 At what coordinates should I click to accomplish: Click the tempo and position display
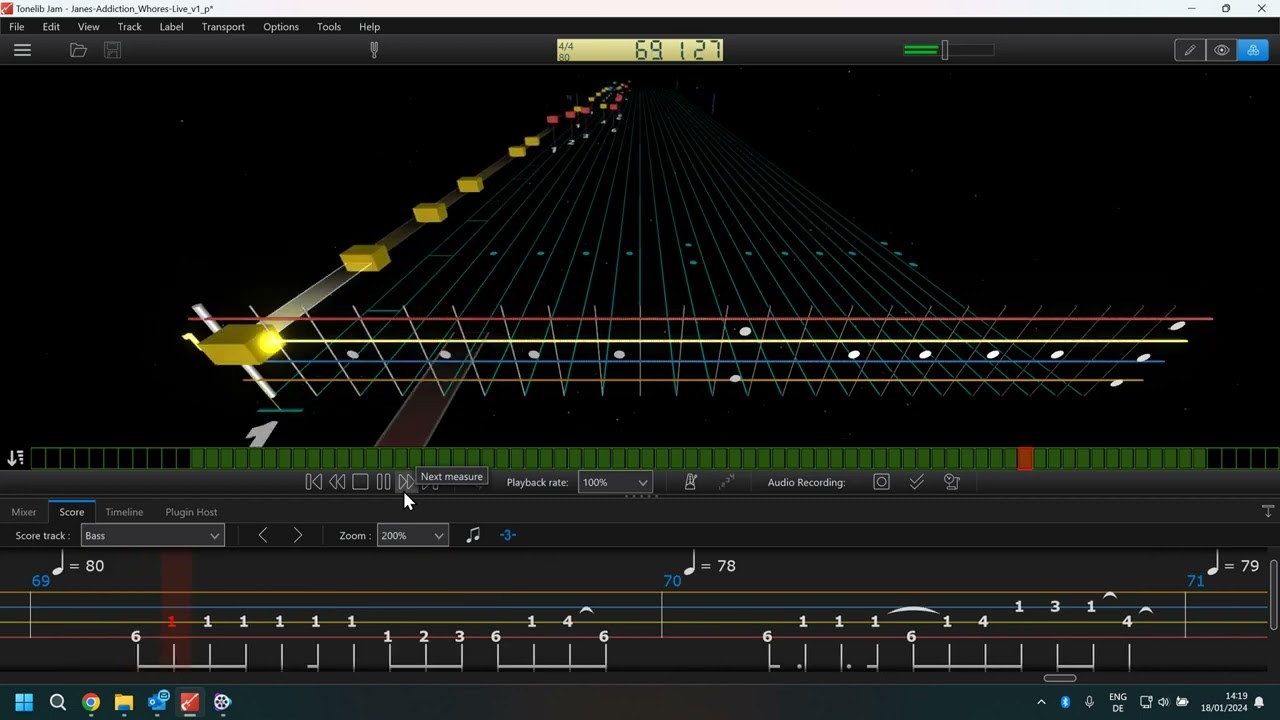640,50
